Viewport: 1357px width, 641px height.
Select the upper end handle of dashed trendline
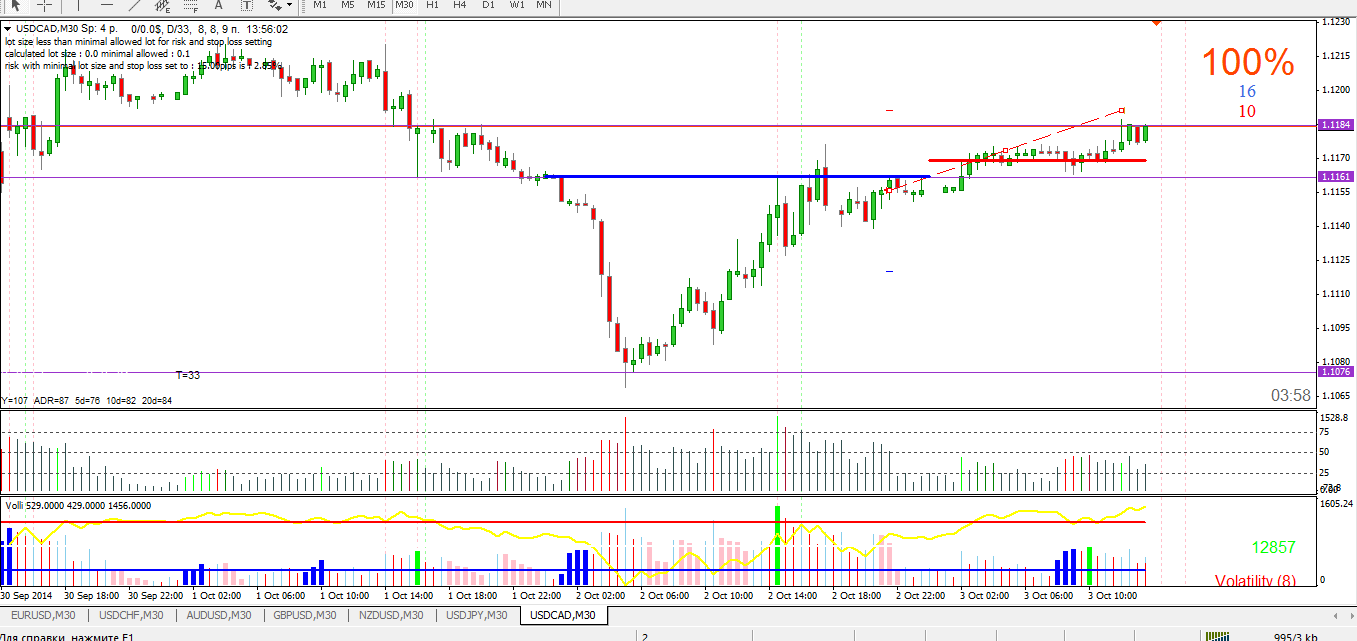(1122, 110)
